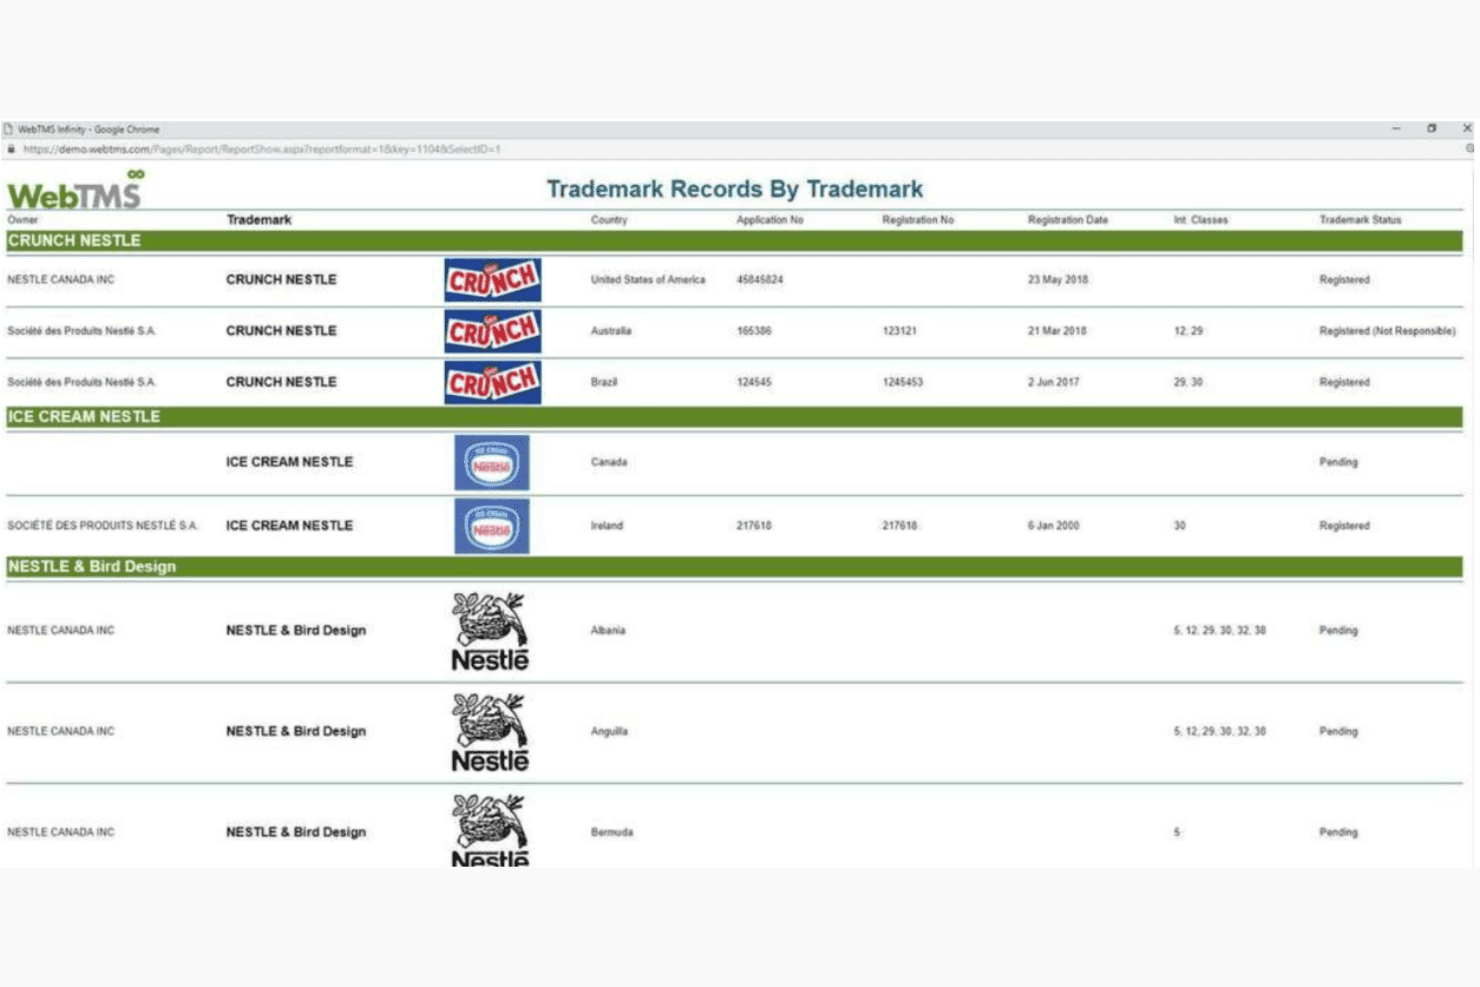1480x987 pixels.
Task: Click the Owner column header
Action: pos(23,220)
